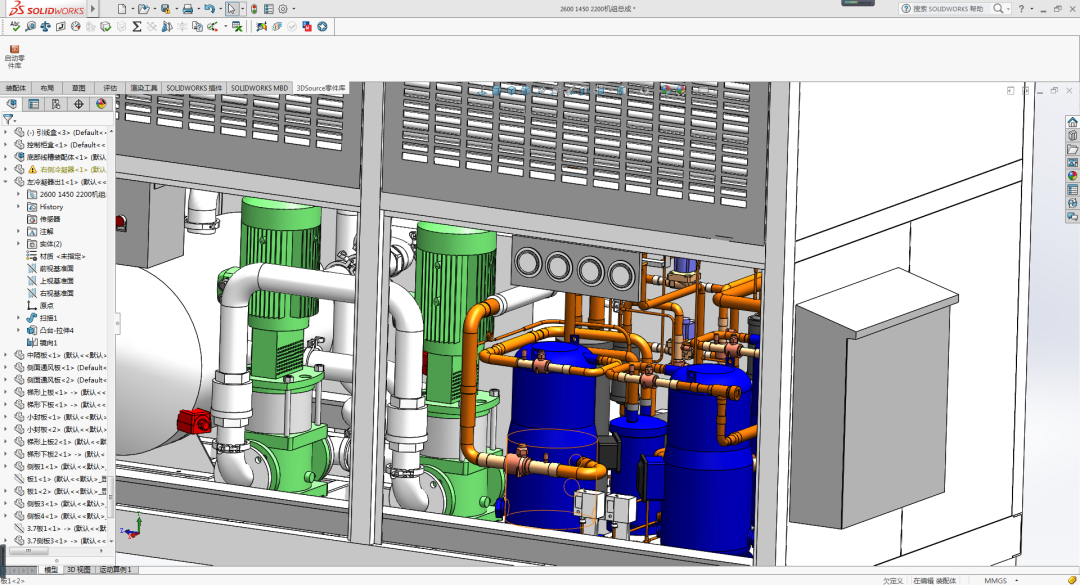Click the Save icon in top toolbar
The height and width of the screenshot is (585, 1080).
[x=165, y=9]
